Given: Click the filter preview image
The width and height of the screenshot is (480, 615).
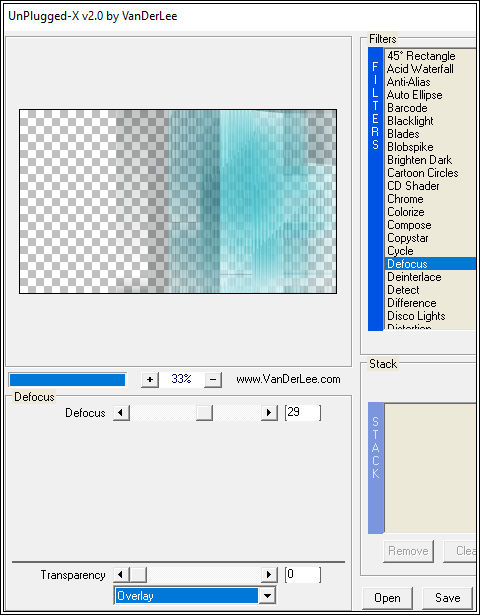Looking at the screenshot, I should click(178, 201).
